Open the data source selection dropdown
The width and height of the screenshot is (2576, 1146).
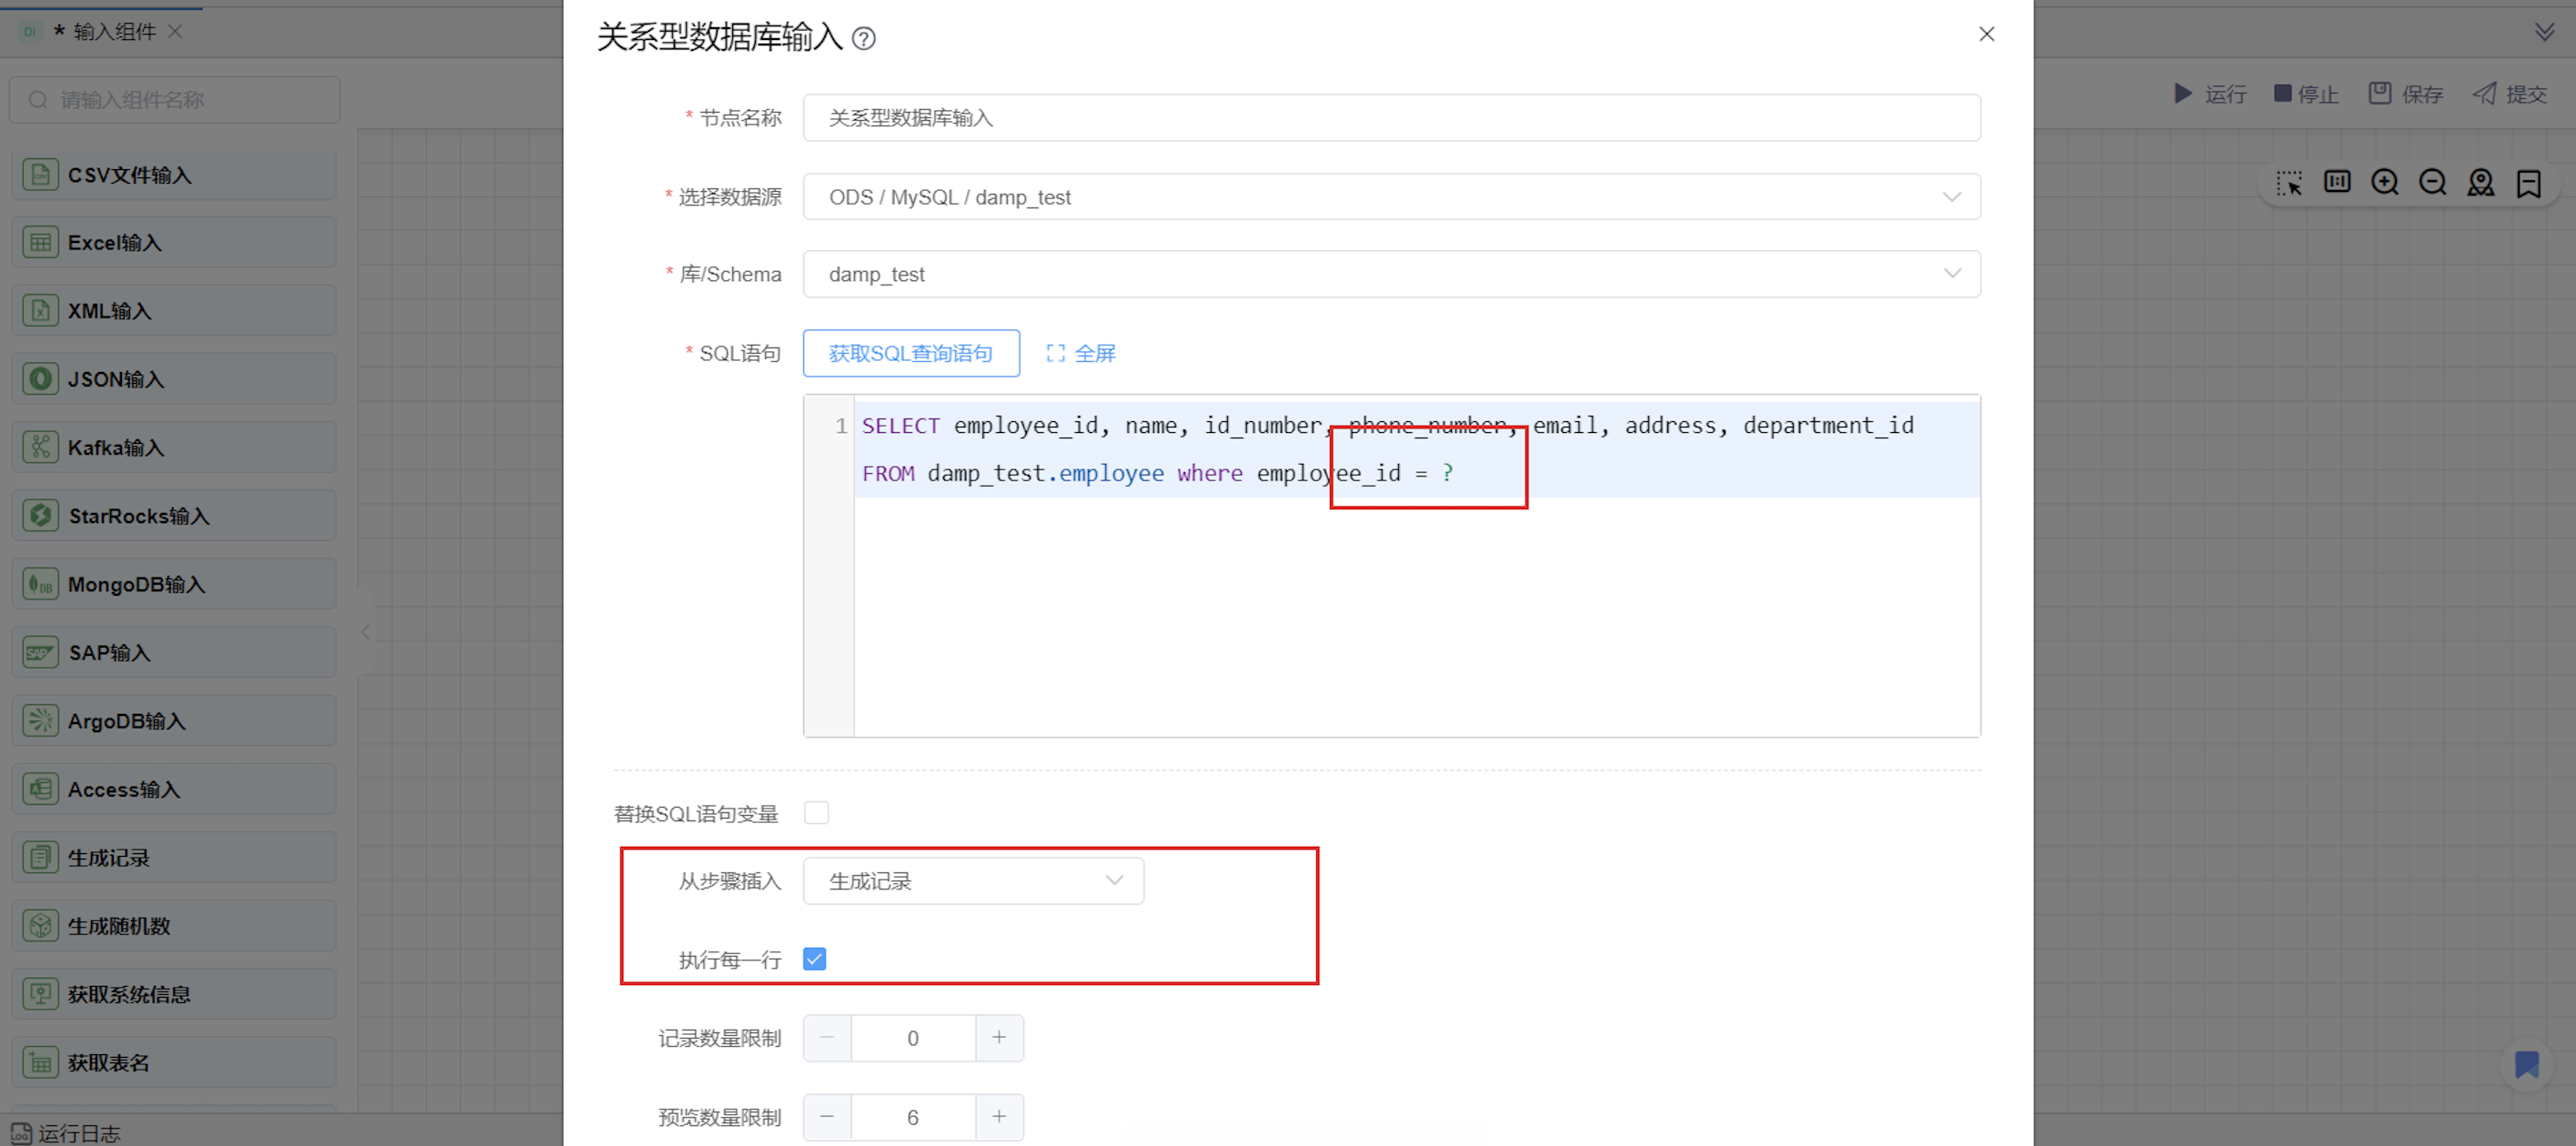click(x=1390, y=197)
